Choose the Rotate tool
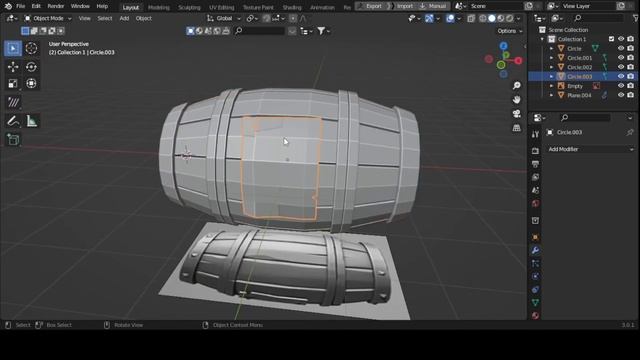The image size is (640, 360). [31, 67]
